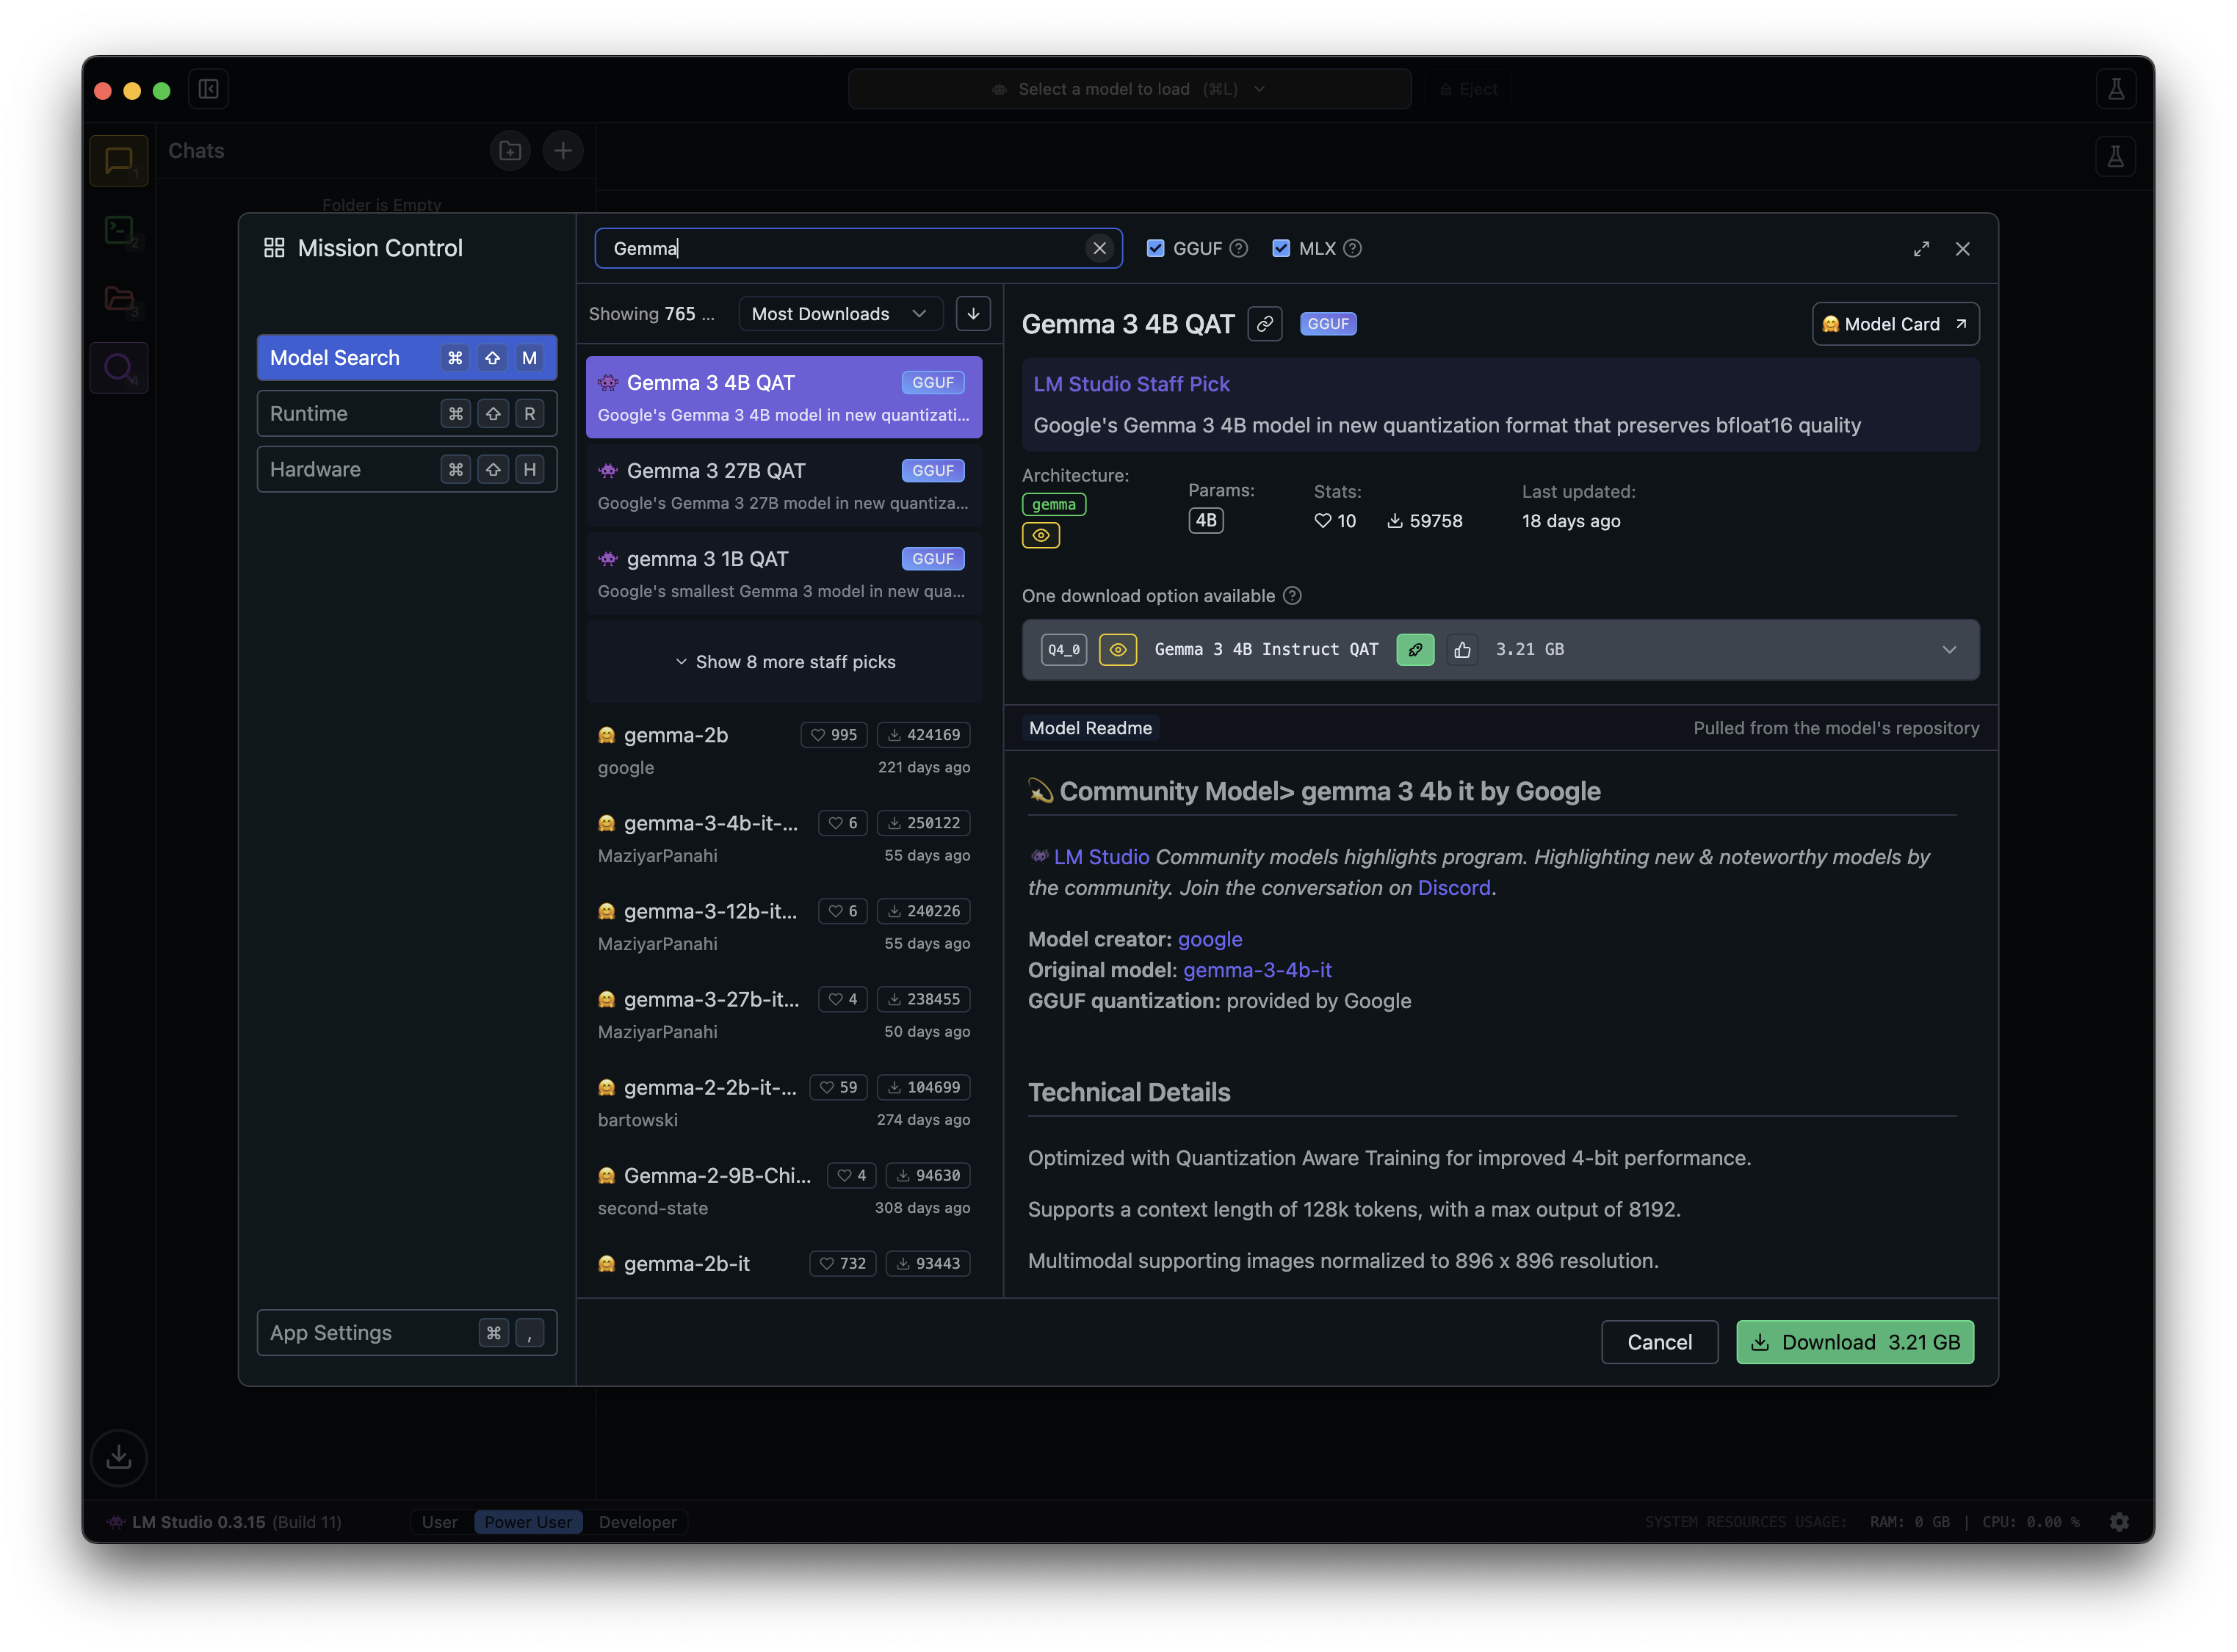
Task: Click the plus new chat icon
Action: coord(563,150)
